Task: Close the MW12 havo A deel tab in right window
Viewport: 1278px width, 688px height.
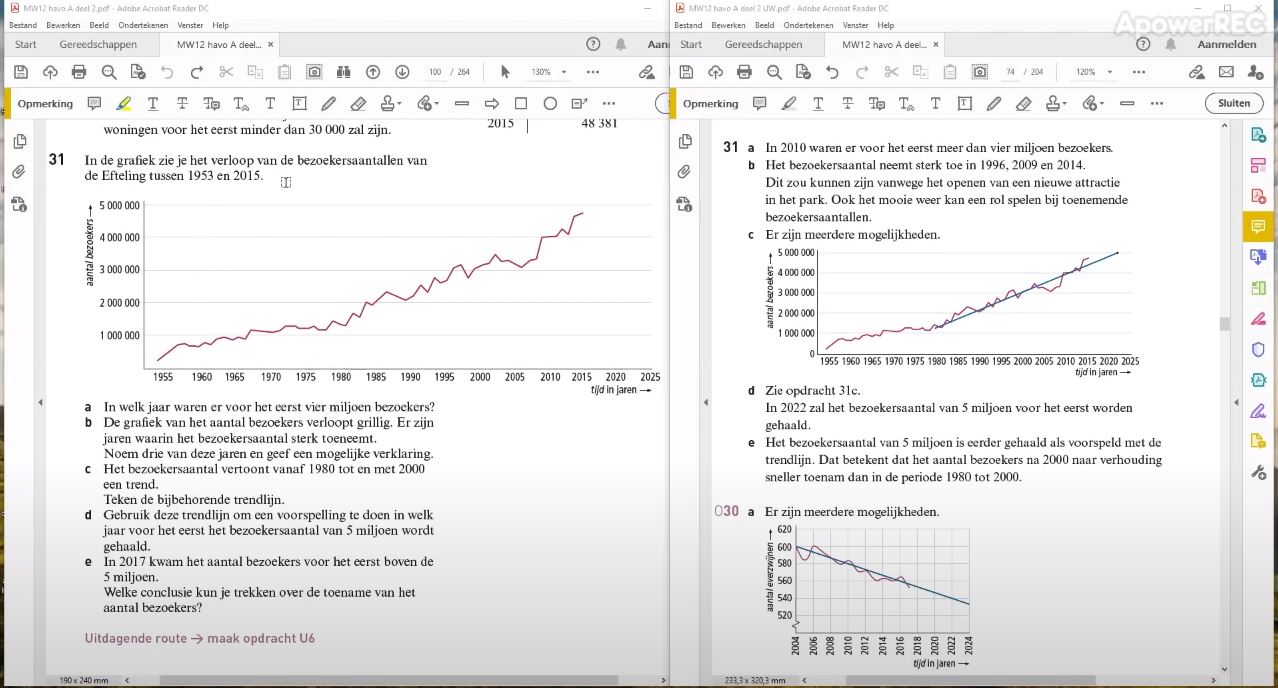Action: point(936,44)
